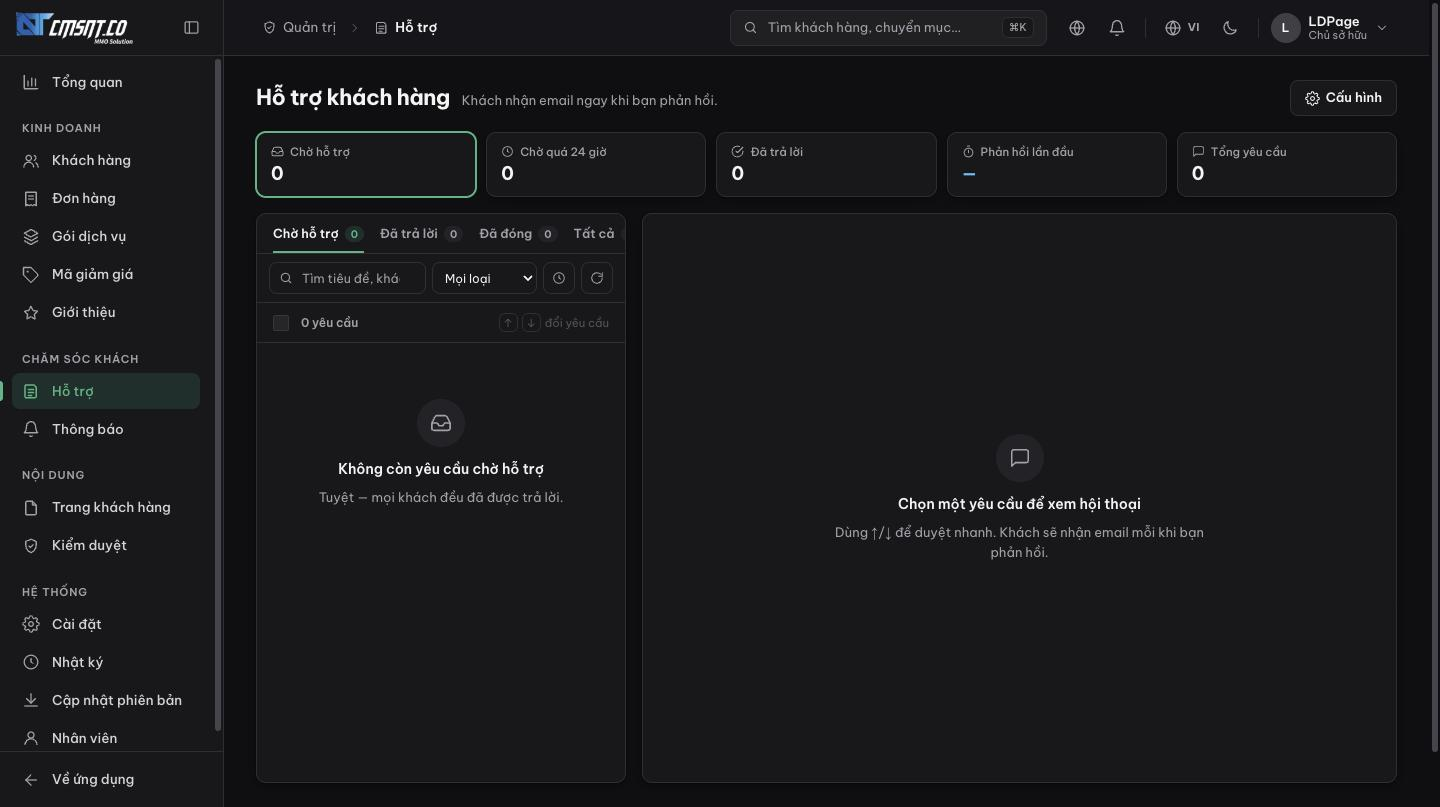The width and height of the screenshot is (1440, 807).
Task: Switch to light mode with moon icon
Action: coord(1230,28)
